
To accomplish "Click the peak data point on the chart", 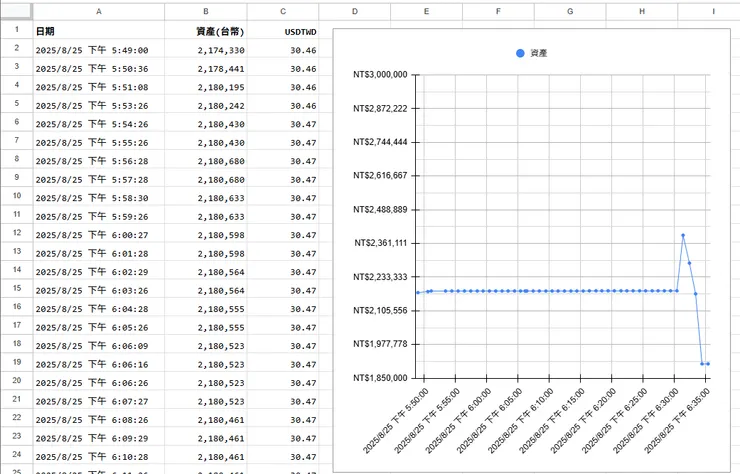I will (683, 235).
